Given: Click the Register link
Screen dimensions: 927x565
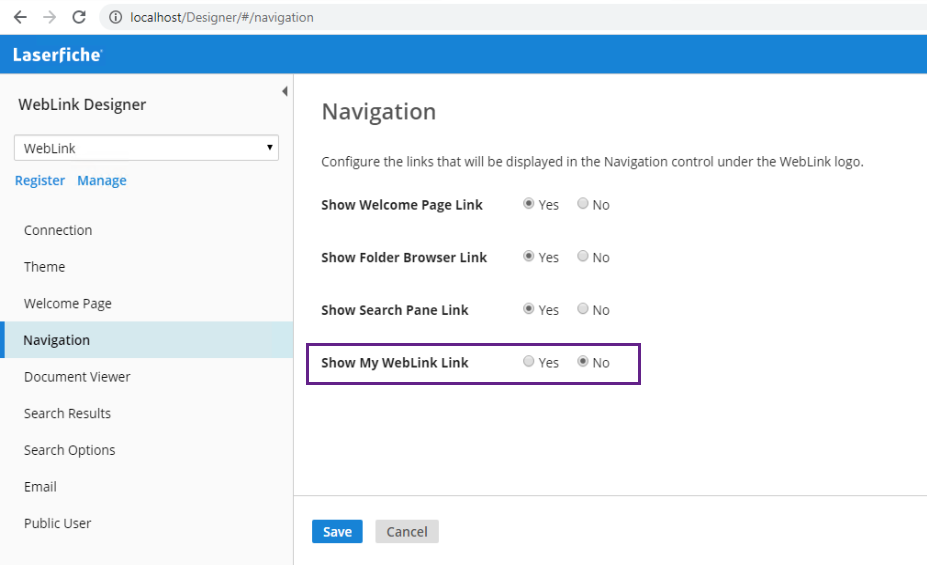Looking at the screenshot, I should tap(40, 180).
